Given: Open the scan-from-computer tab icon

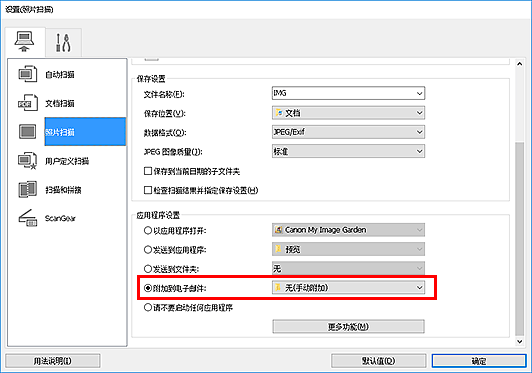Looking at the screenshot, I should (x=24, y=42).
